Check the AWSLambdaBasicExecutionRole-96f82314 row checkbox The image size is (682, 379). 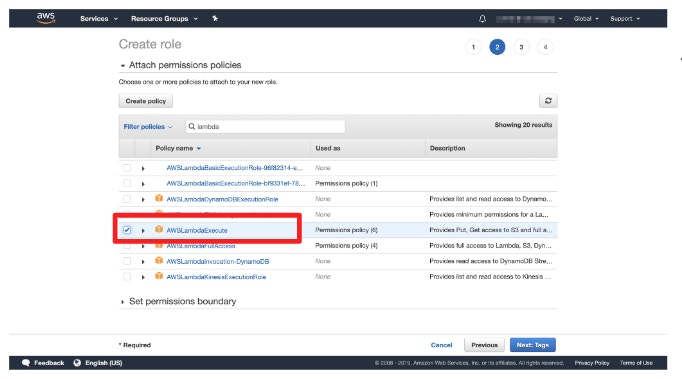coord(127,168)
